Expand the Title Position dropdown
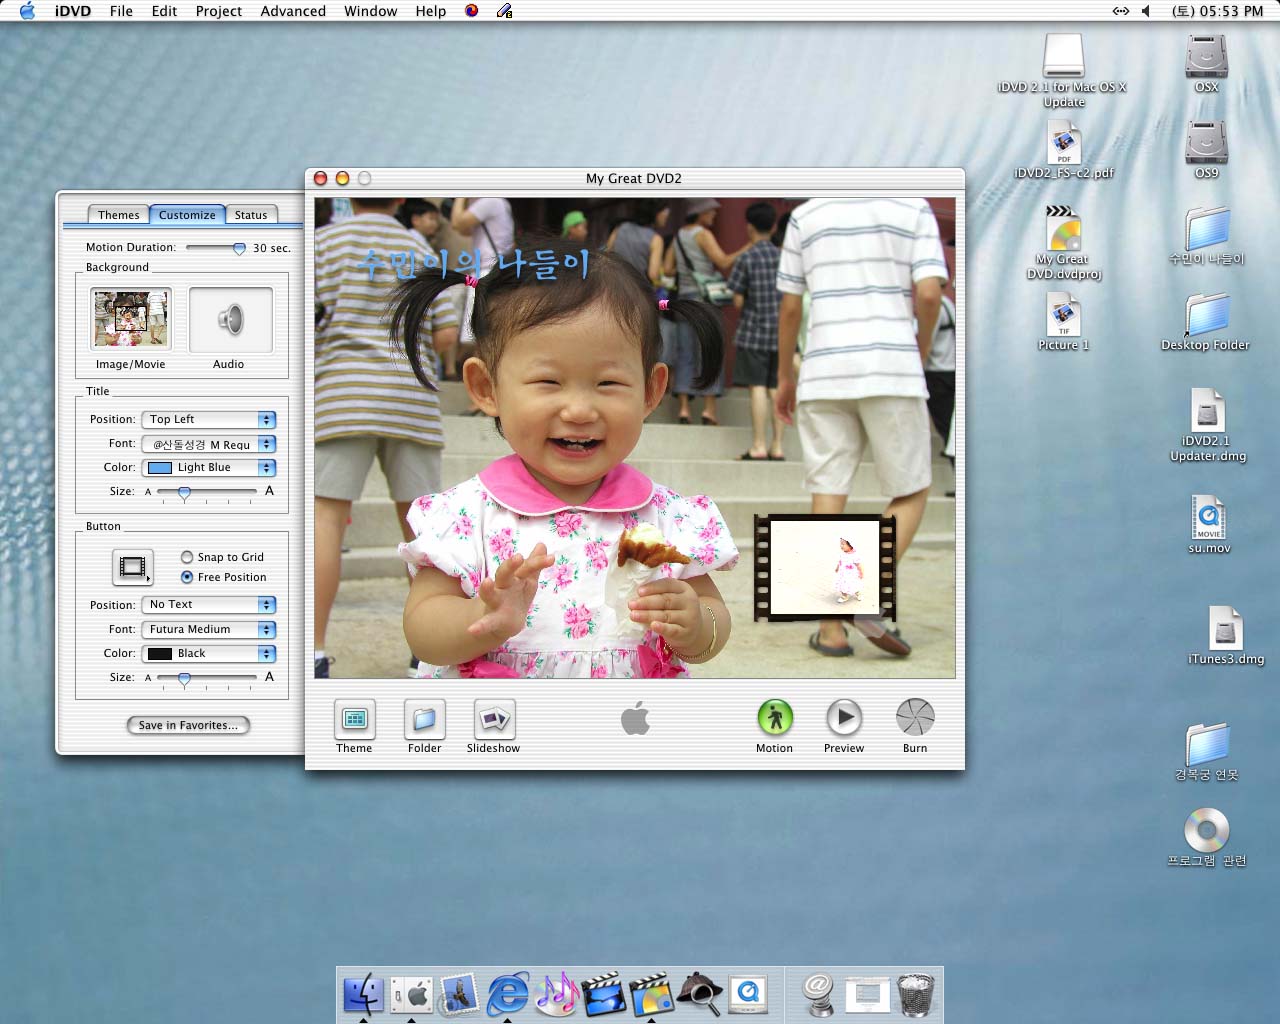Viewport: 1280px width, 1024px height. pos(208,420)
